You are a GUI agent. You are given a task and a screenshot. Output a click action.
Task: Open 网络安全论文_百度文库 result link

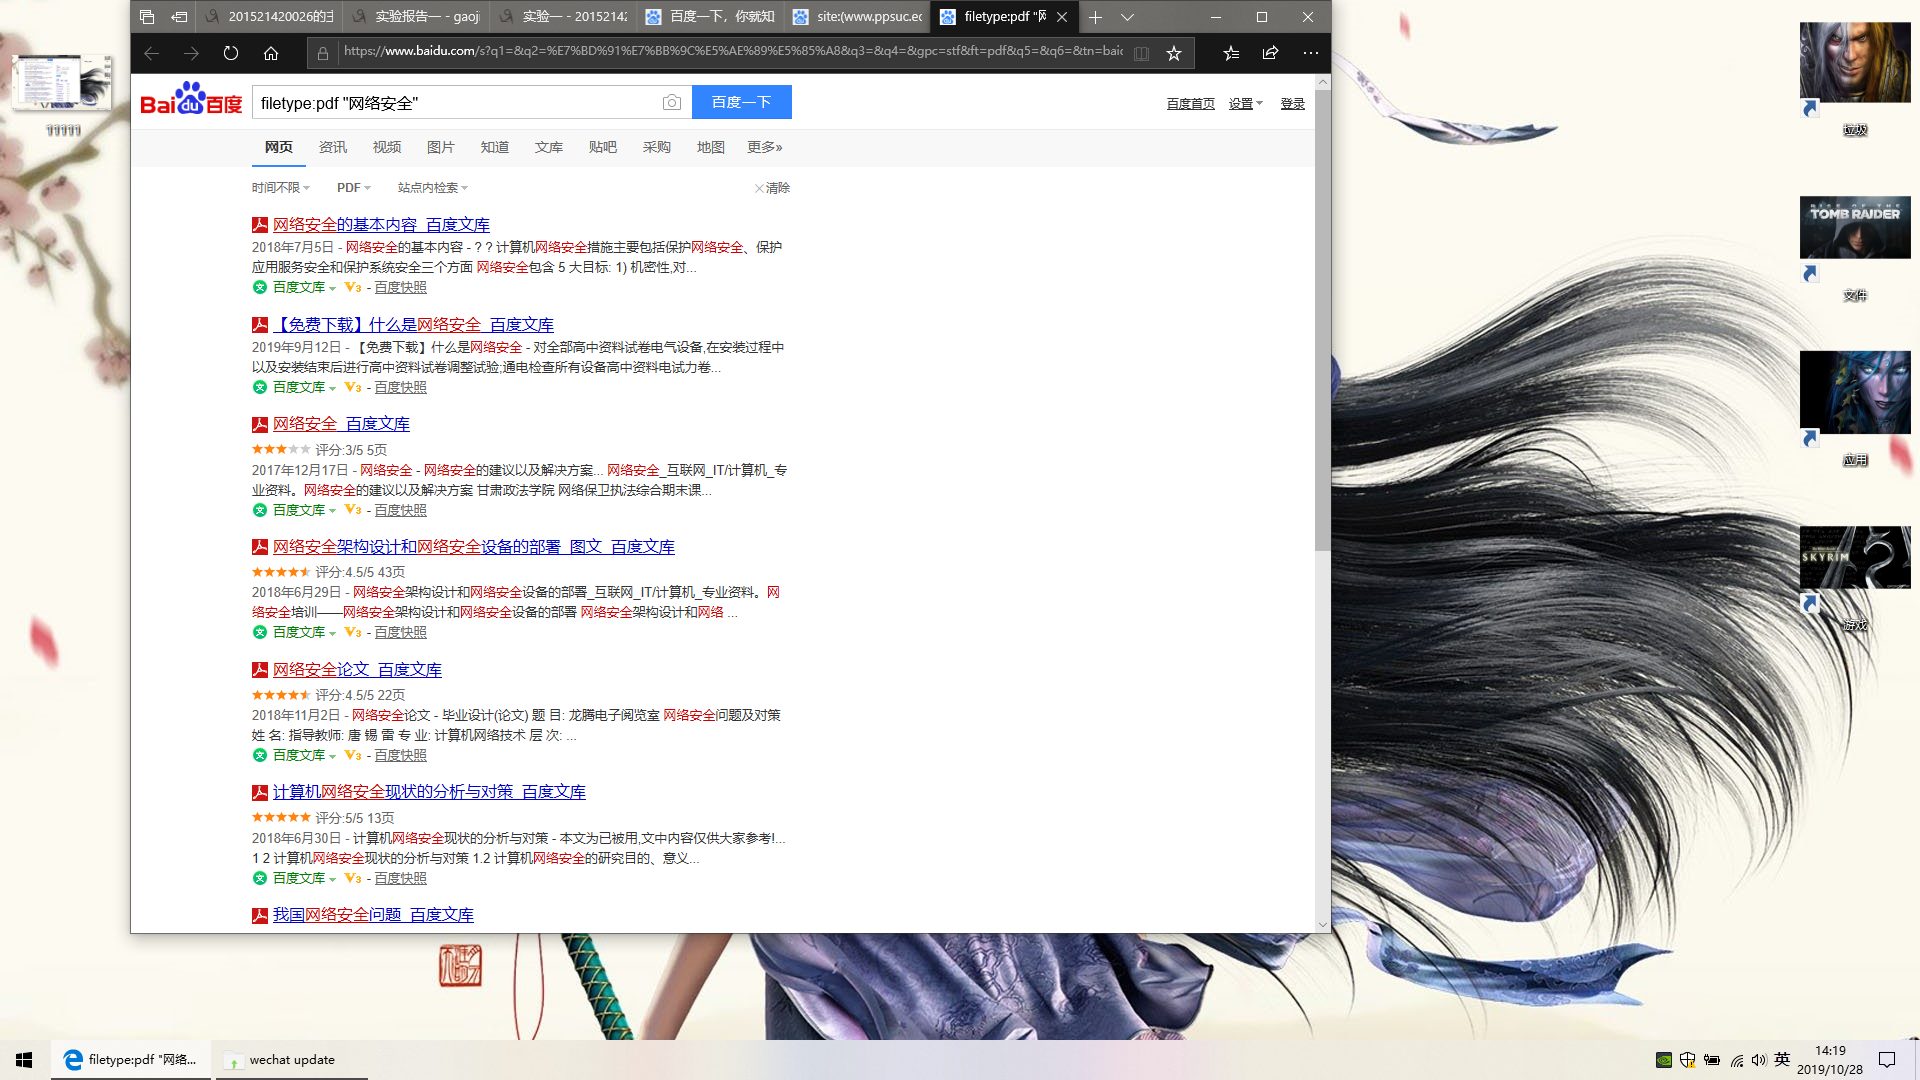click(x=357, y=670)
